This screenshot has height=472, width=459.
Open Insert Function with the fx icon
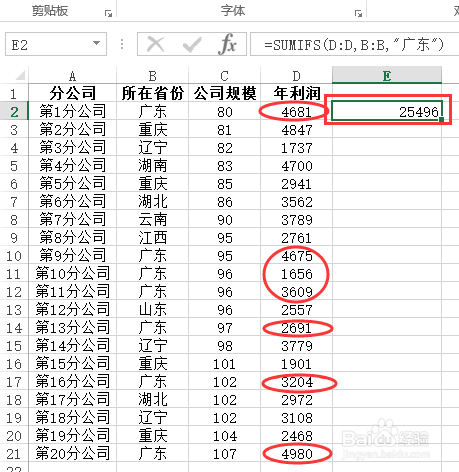[228, 44]
